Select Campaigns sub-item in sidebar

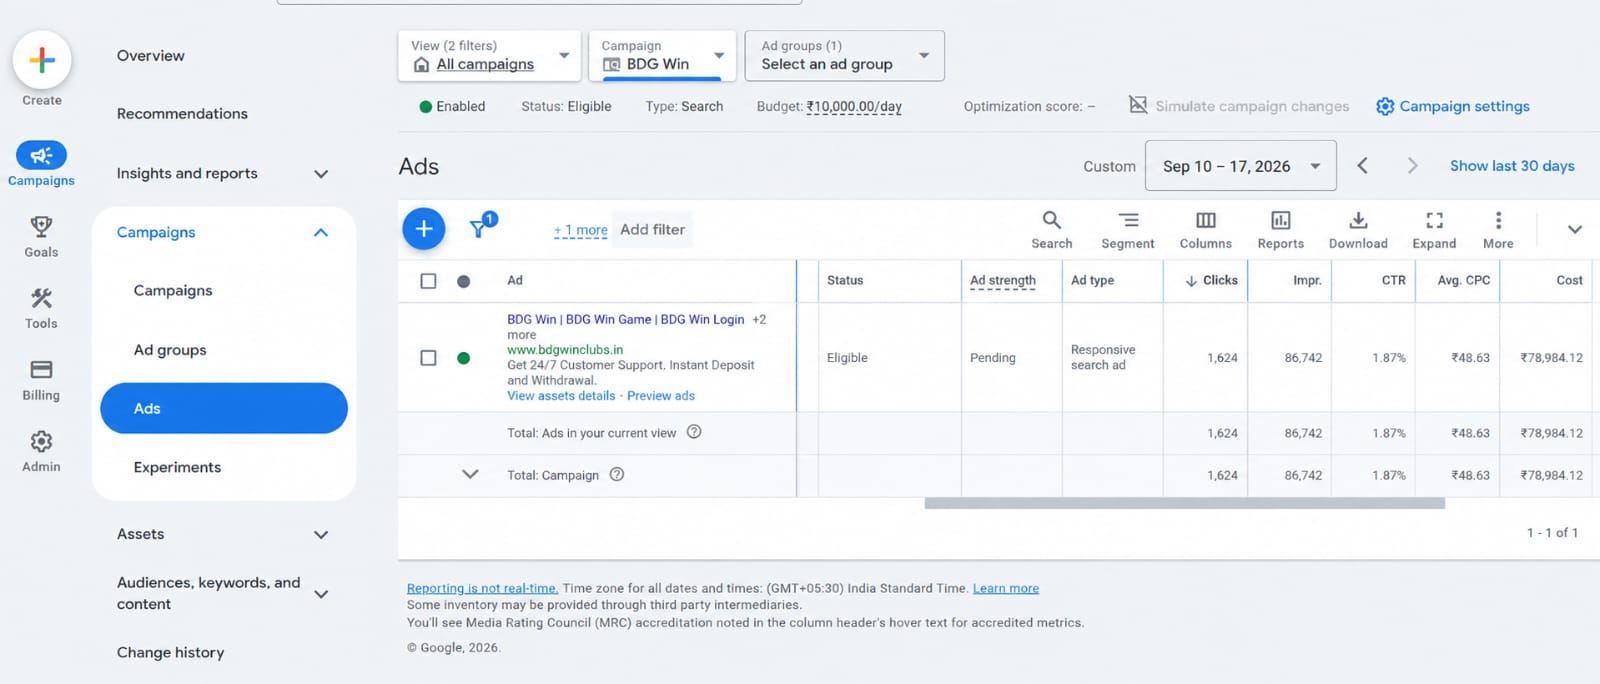point(173,290)
